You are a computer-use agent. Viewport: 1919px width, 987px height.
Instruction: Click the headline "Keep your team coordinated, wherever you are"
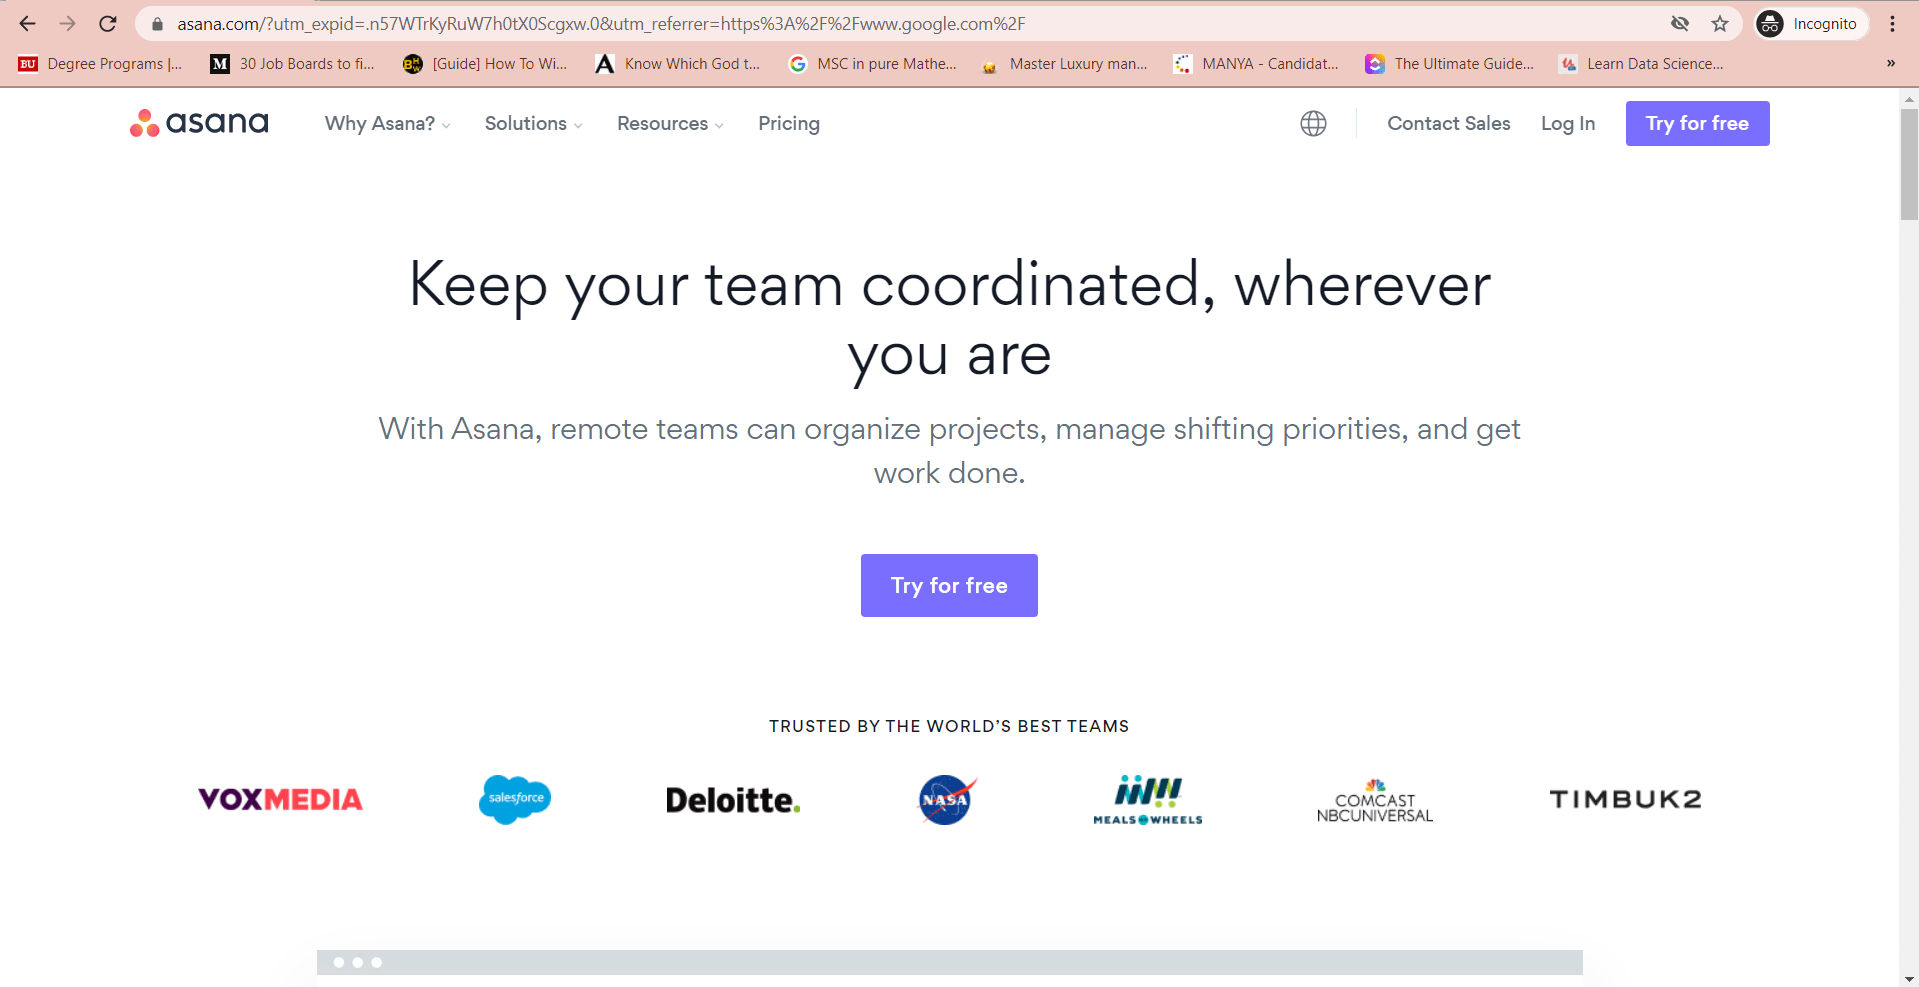(x=950, y=320)
